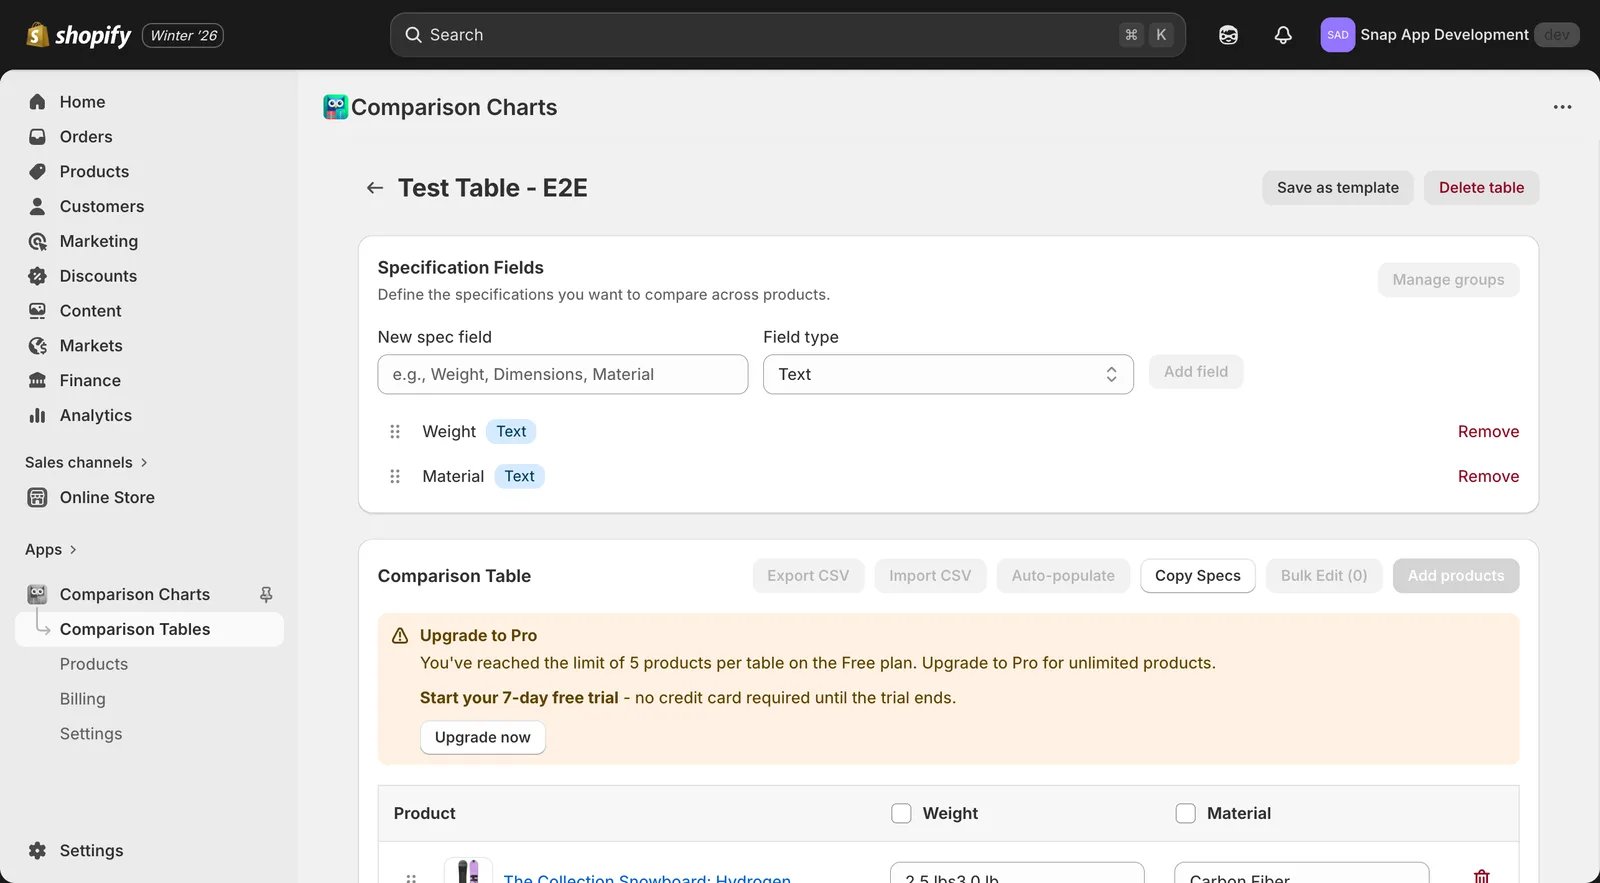Image resolution: width=1600 pixels, height=883 pixels.
Task: Click the Comparison Charts owl logo in header
Action: tap(336, 107)
